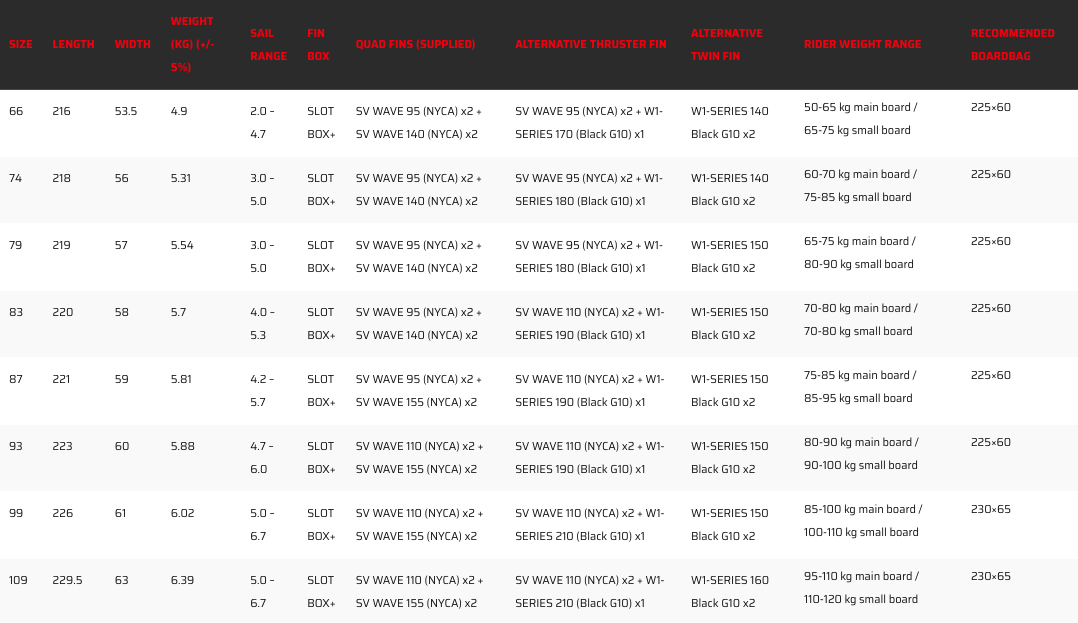This screenshot has height=623, width=1078.
Task: Click length value 223
Action: [63, 446]
